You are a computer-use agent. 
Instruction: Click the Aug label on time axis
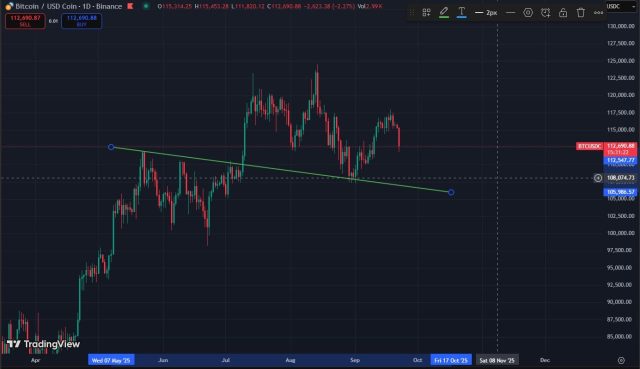[x=290, y=360]
